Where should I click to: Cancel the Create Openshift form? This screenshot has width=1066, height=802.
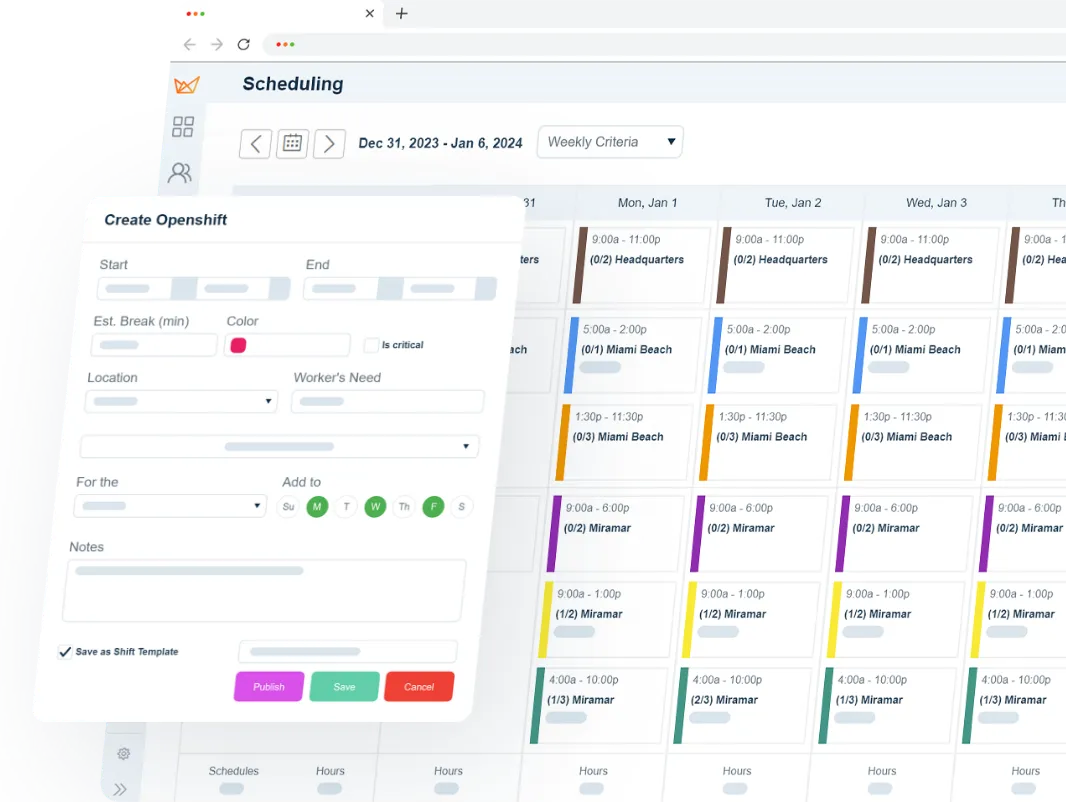coord(419,687)
